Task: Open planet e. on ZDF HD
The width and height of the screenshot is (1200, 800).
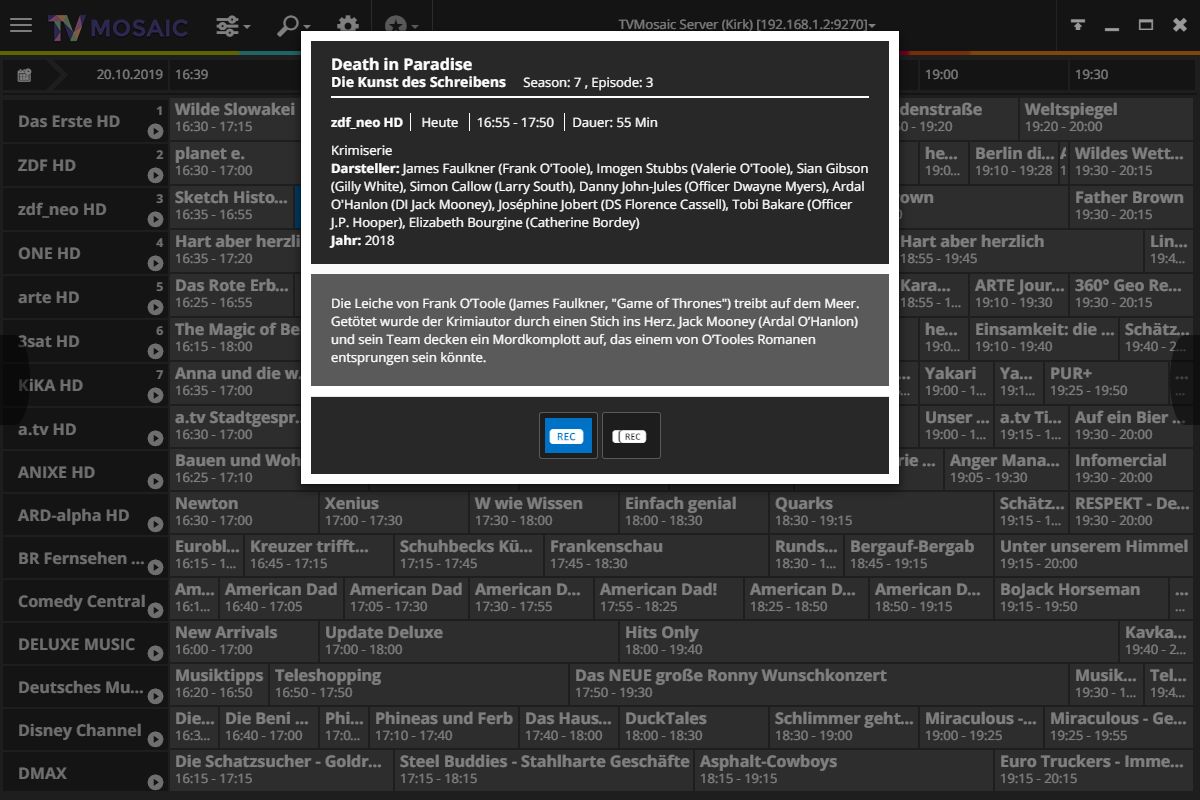Action: 235,161
